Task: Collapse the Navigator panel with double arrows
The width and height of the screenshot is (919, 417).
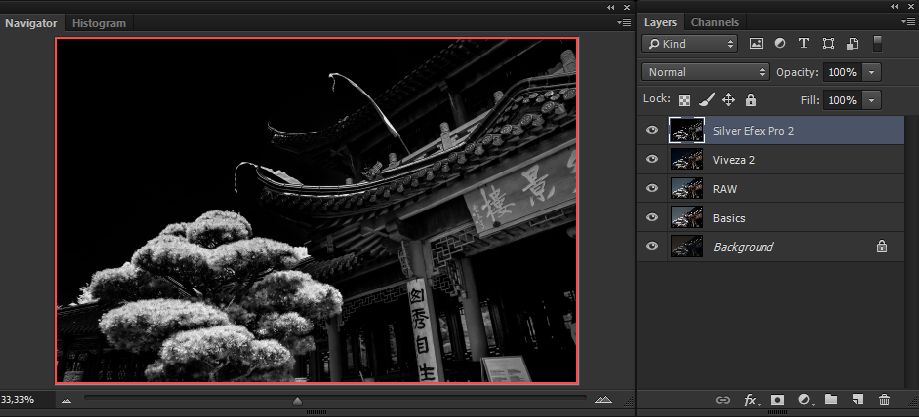Action: pyautogui.click(x=611, y=7)
